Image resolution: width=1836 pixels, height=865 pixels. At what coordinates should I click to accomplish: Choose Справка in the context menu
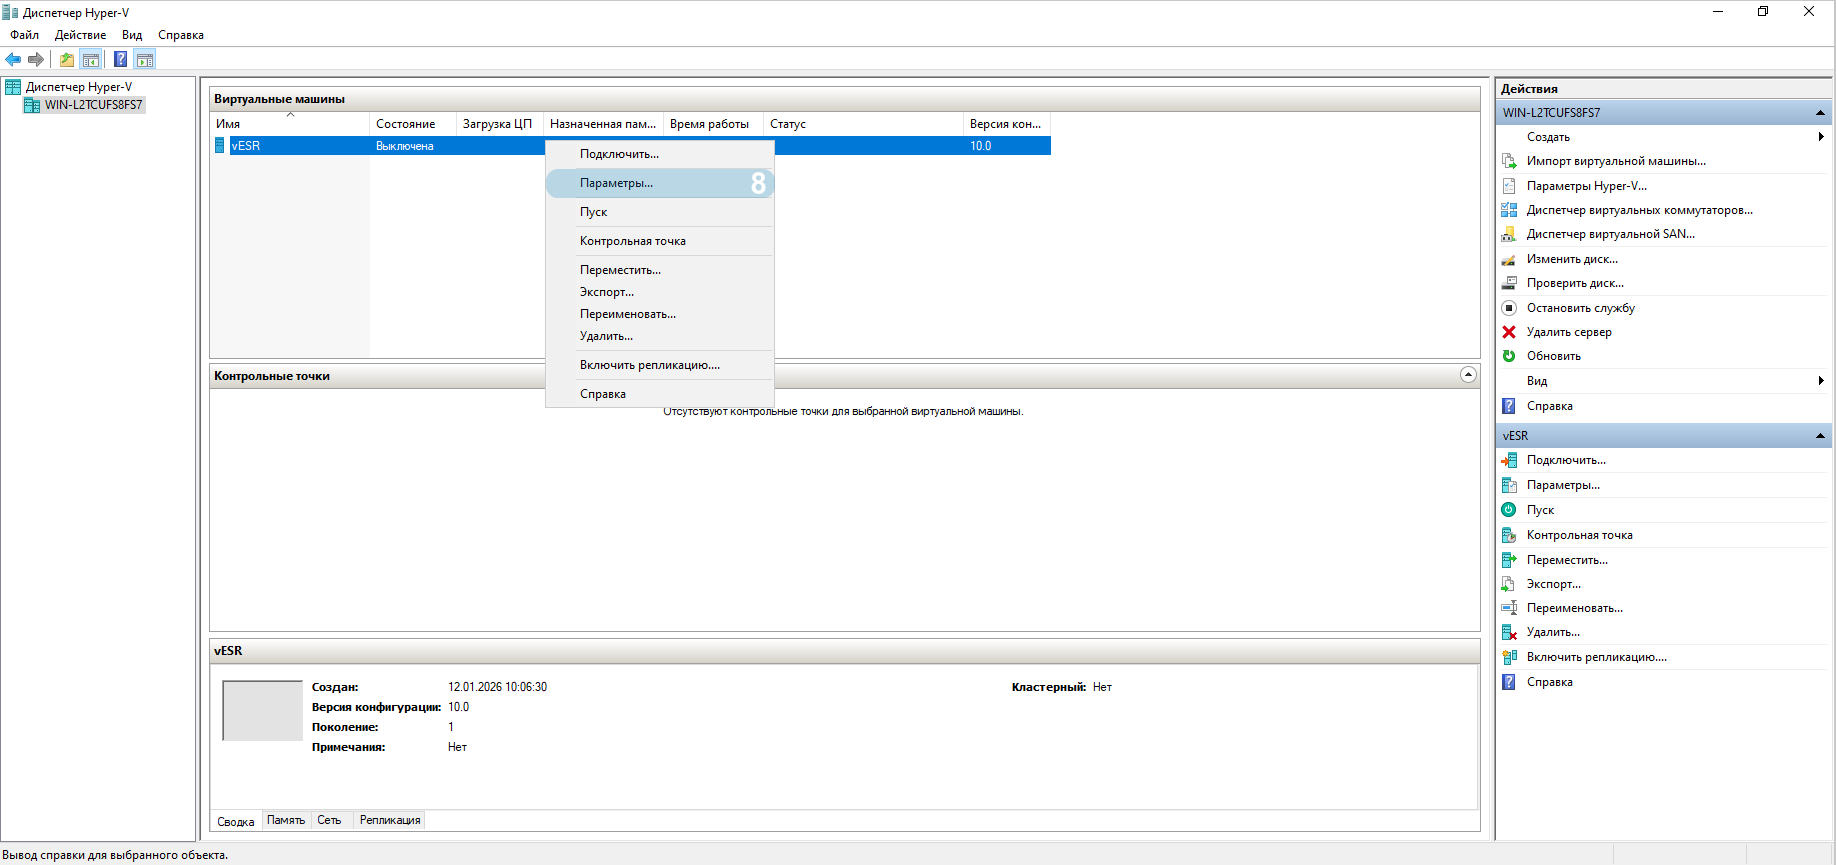[660, 394]
